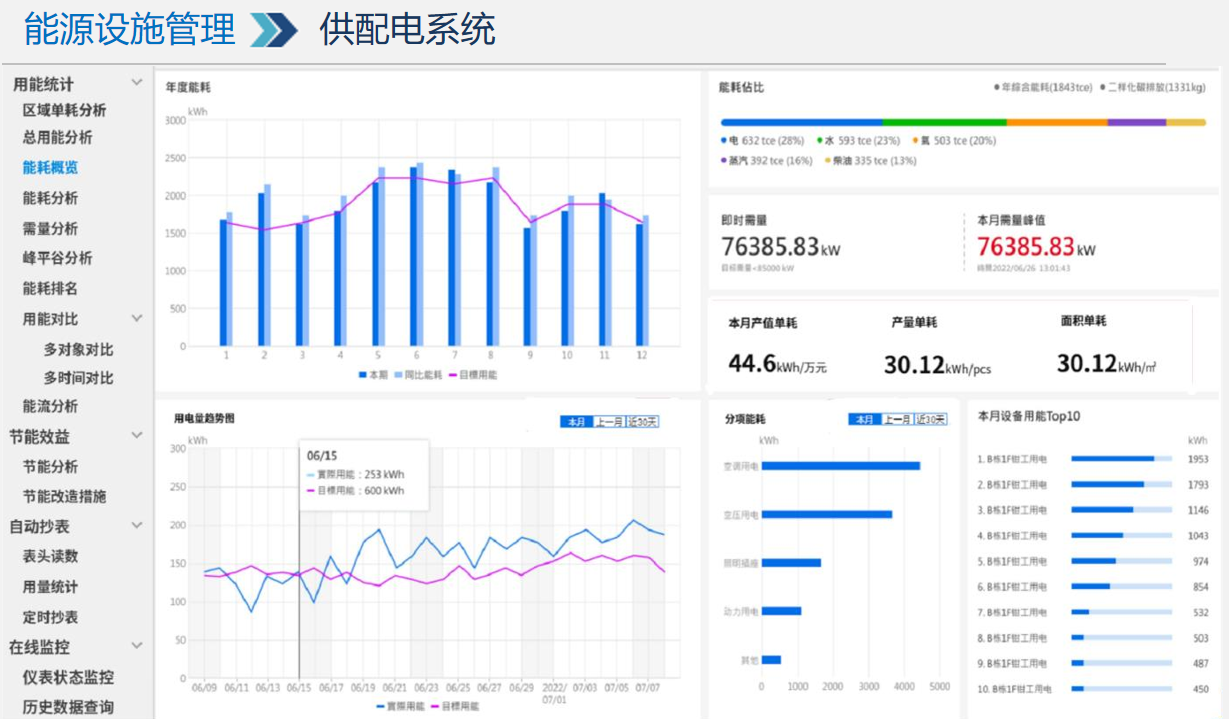Open 总用能分析 page
1229x719 pixels.
click(x=58, y=138)
